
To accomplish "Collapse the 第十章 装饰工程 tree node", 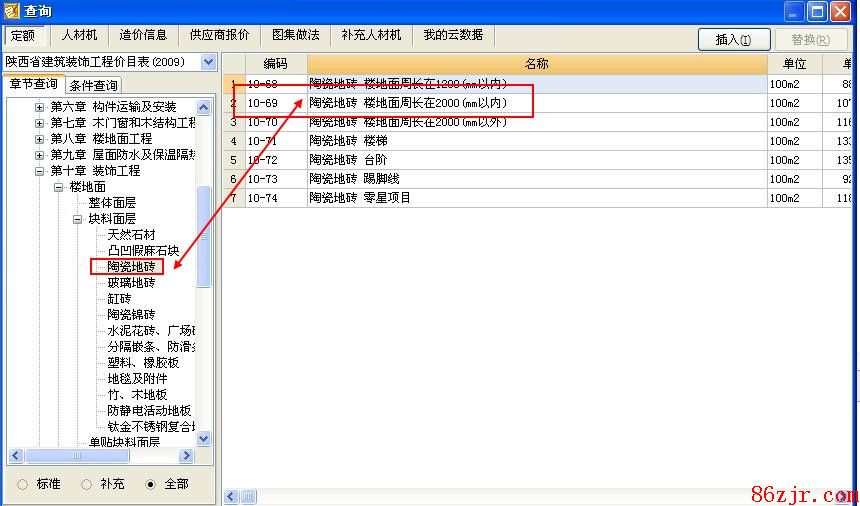I will coord(40,171).
